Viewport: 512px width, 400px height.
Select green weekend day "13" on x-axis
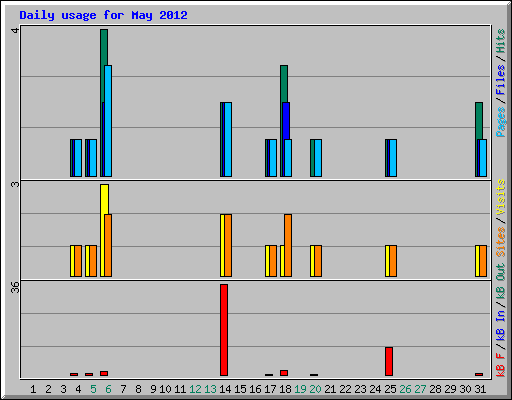(x=210, y=389)
